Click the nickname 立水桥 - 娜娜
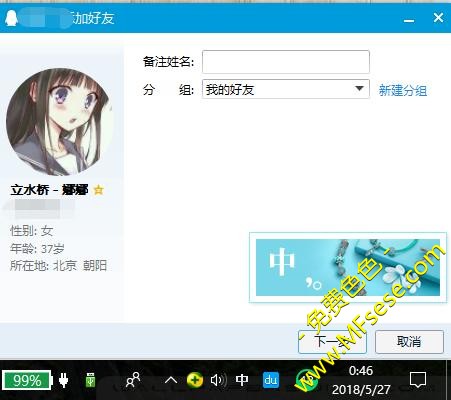 coord(49,190)
